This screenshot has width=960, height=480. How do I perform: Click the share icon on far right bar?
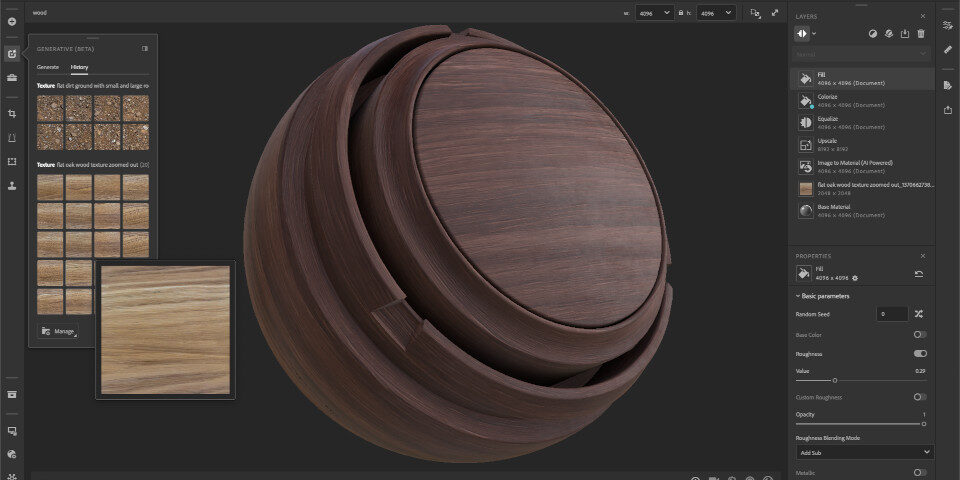(947, 110)
